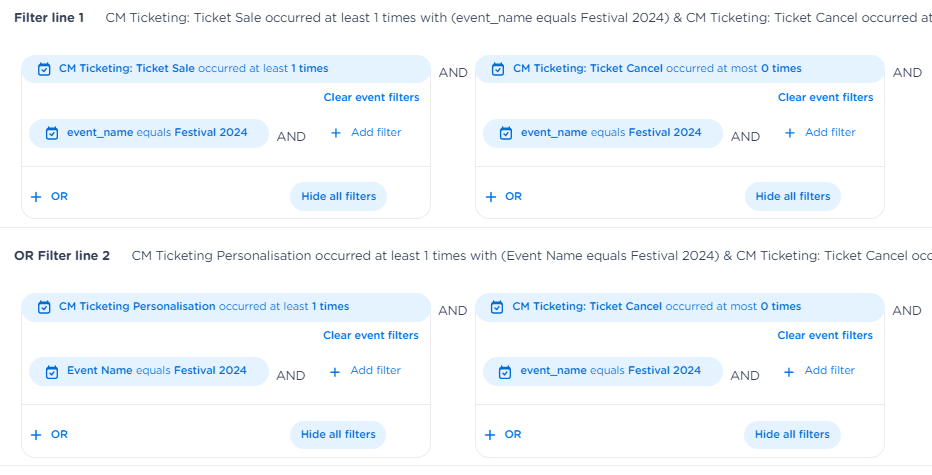Select the 'OR Filter line 2' heading
The image size is (932, 475).
(x=62, y=256)
